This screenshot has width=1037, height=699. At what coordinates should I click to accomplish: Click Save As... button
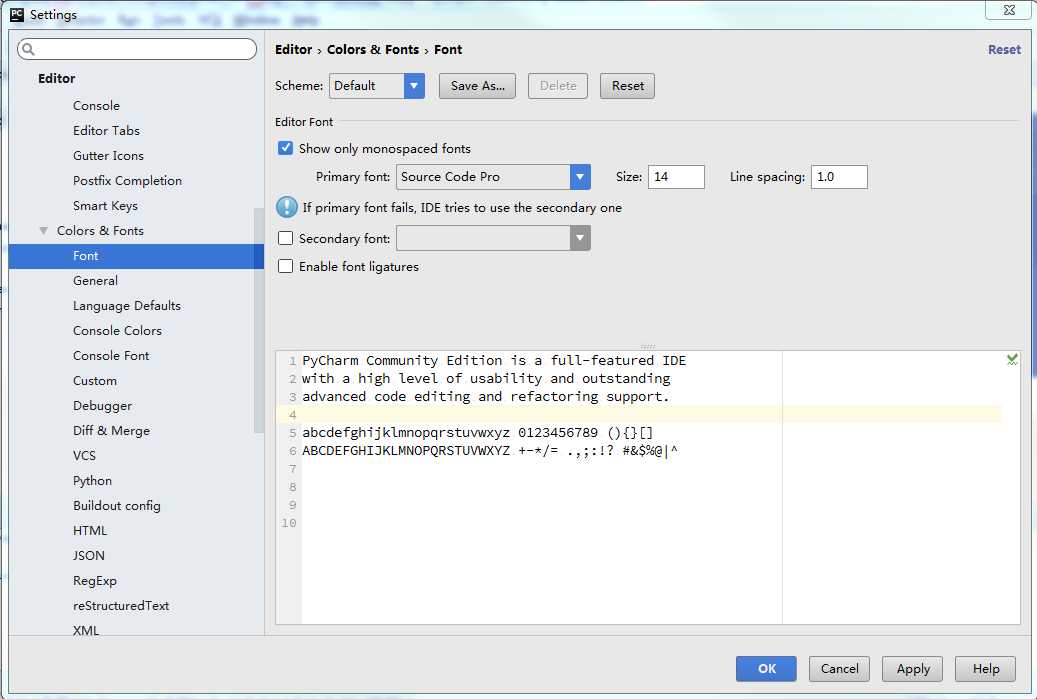coord(477,86)
